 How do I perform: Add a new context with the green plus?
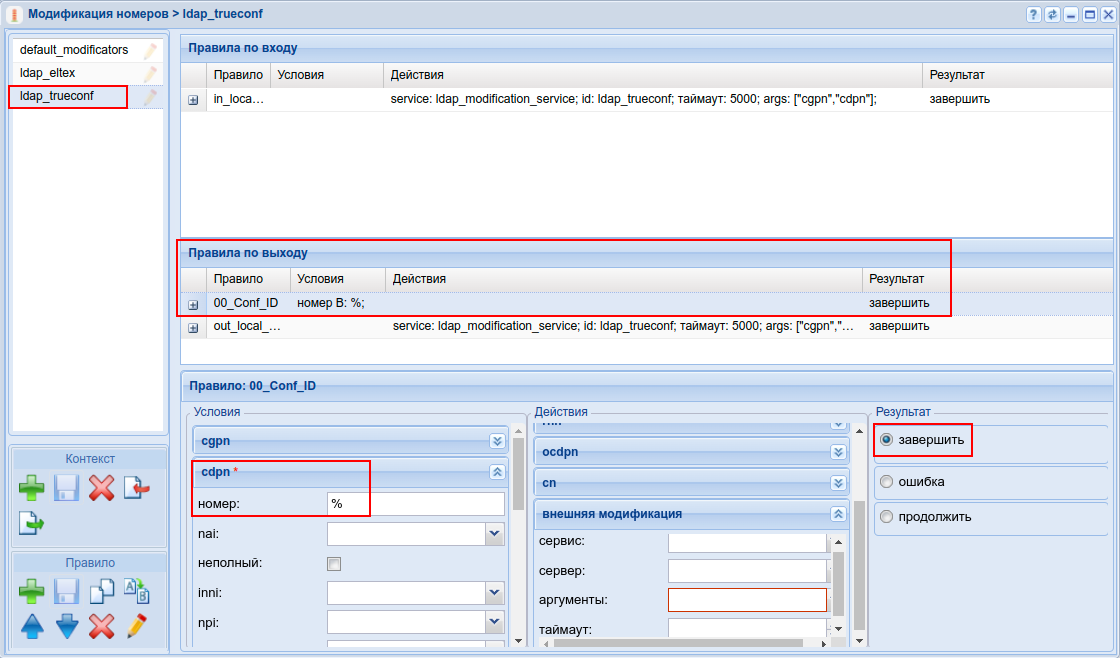(32, 489)
